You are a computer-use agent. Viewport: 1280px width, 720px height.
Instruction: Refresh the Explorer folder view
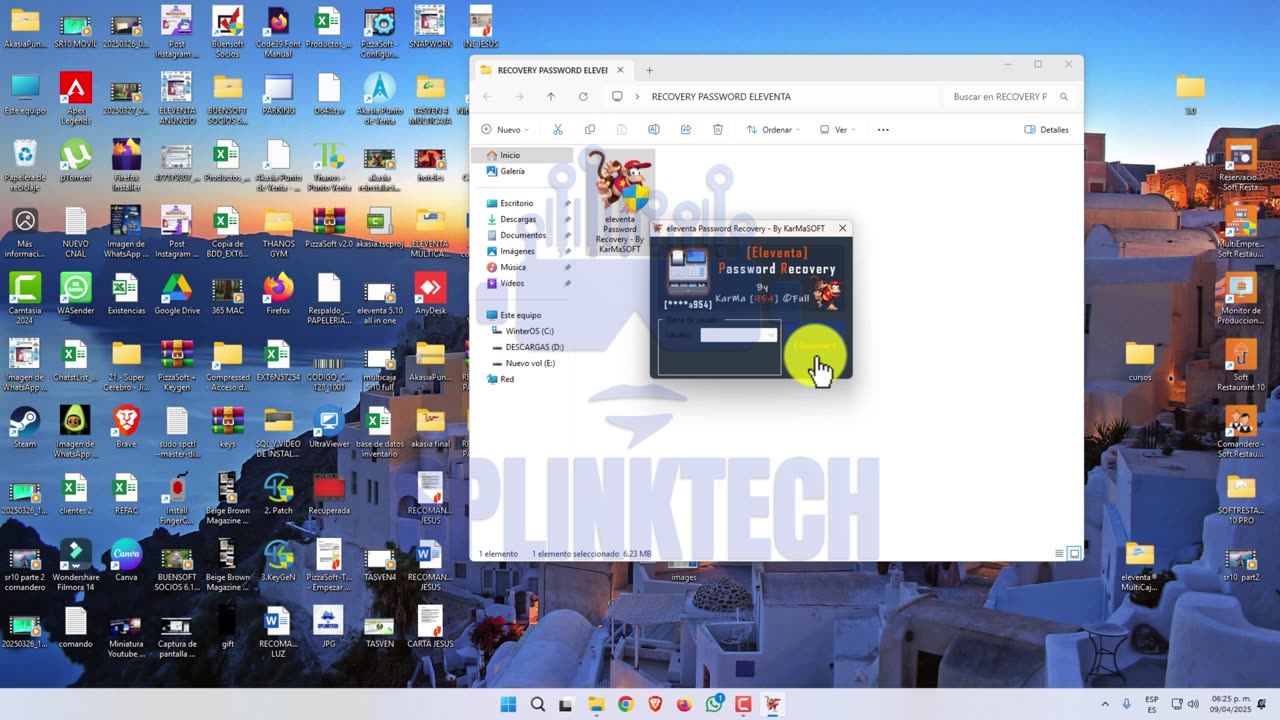point(583,97)
